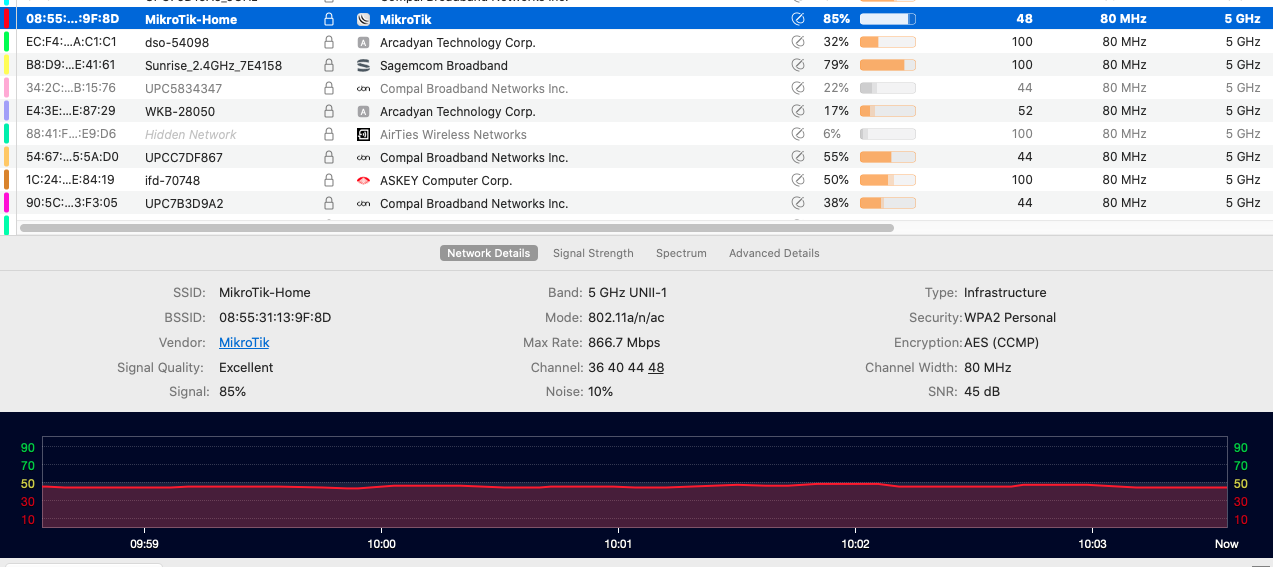Select the Sunrise_2.4GHz_7E4158 network row

636,65
